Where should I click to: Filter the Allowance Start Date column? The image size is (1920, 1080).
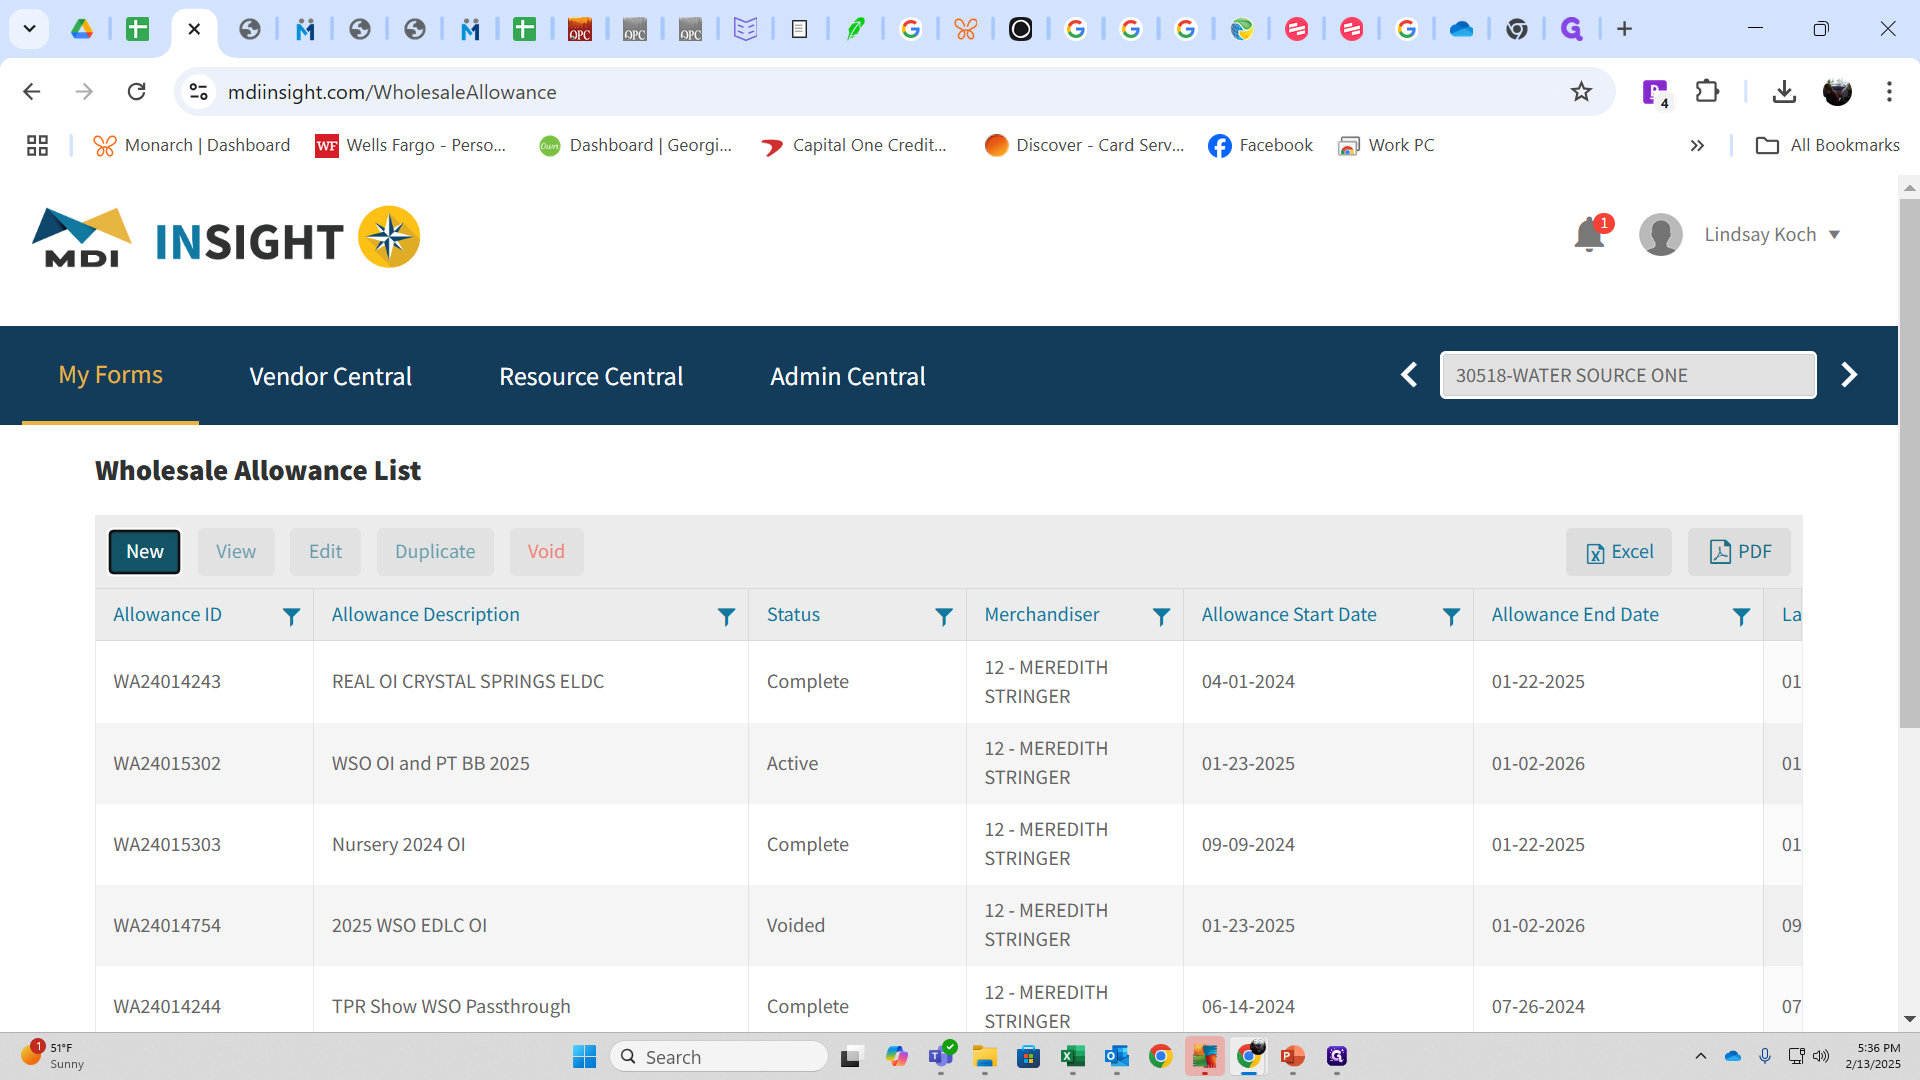click(1451, 617)
